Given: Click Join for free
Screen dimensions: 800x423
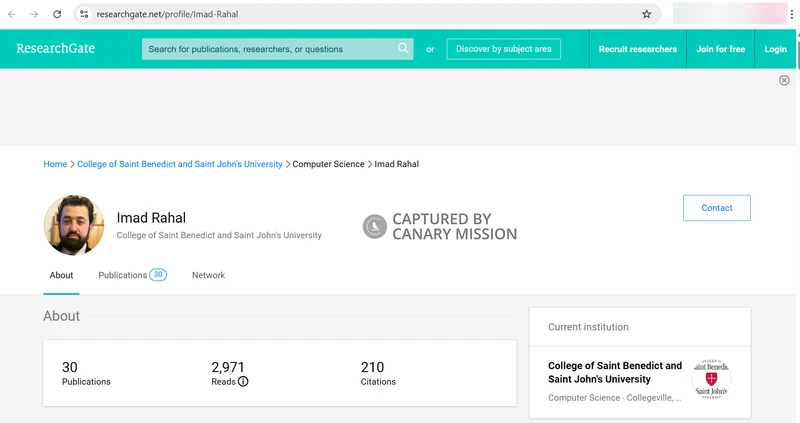Looking at the screenshot, I should click(x=720, y=49).
